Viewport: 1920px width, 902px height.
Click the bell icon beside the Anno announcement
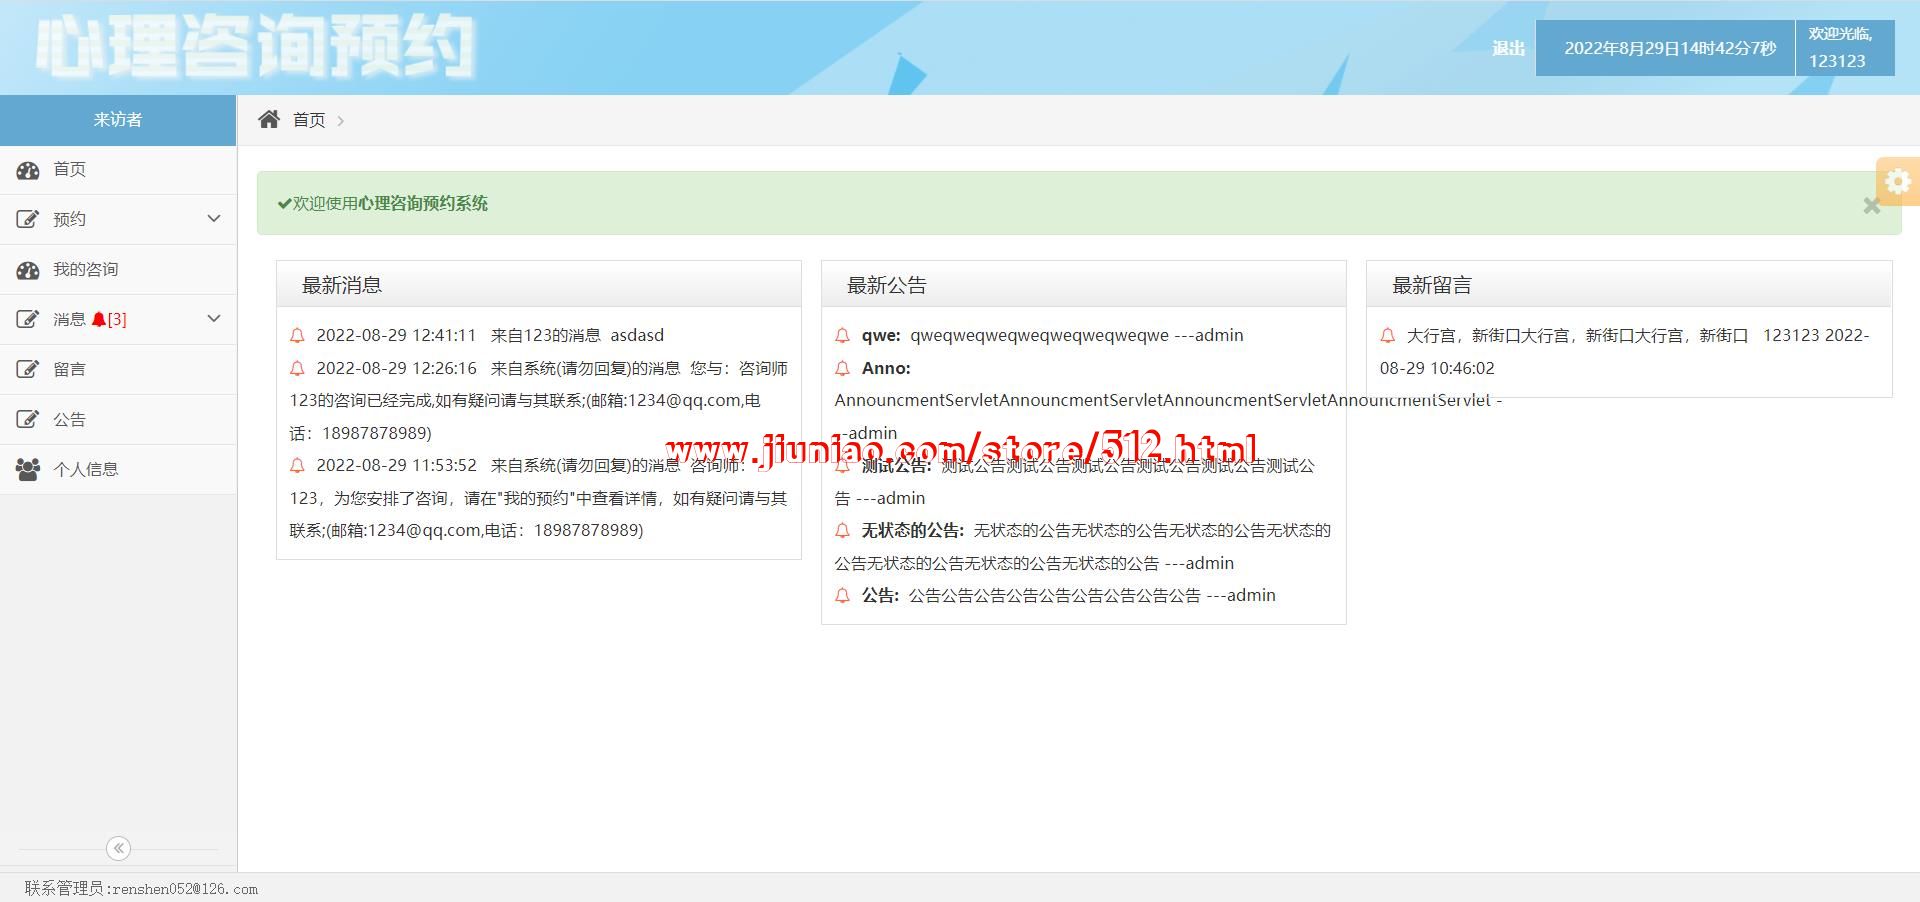(842, 369)
